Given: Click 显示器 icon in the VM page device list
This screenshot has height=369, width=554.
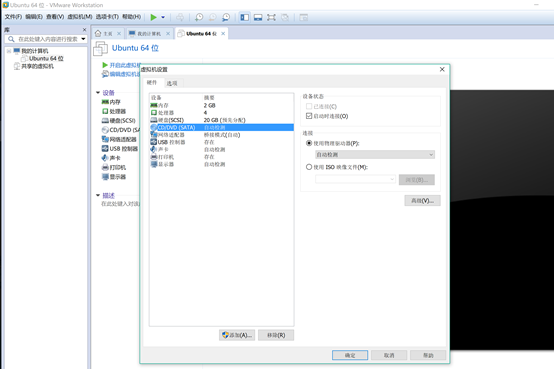Looking at the screenshot, I should [105, 176].
